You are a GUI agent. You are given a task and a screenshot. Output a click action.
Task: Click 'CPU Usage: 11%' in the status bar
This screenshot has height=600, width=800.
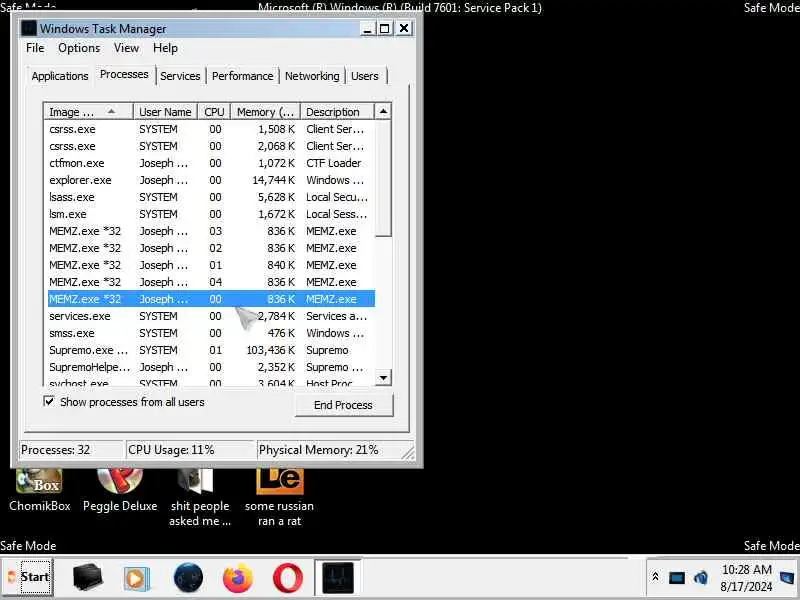171,450
